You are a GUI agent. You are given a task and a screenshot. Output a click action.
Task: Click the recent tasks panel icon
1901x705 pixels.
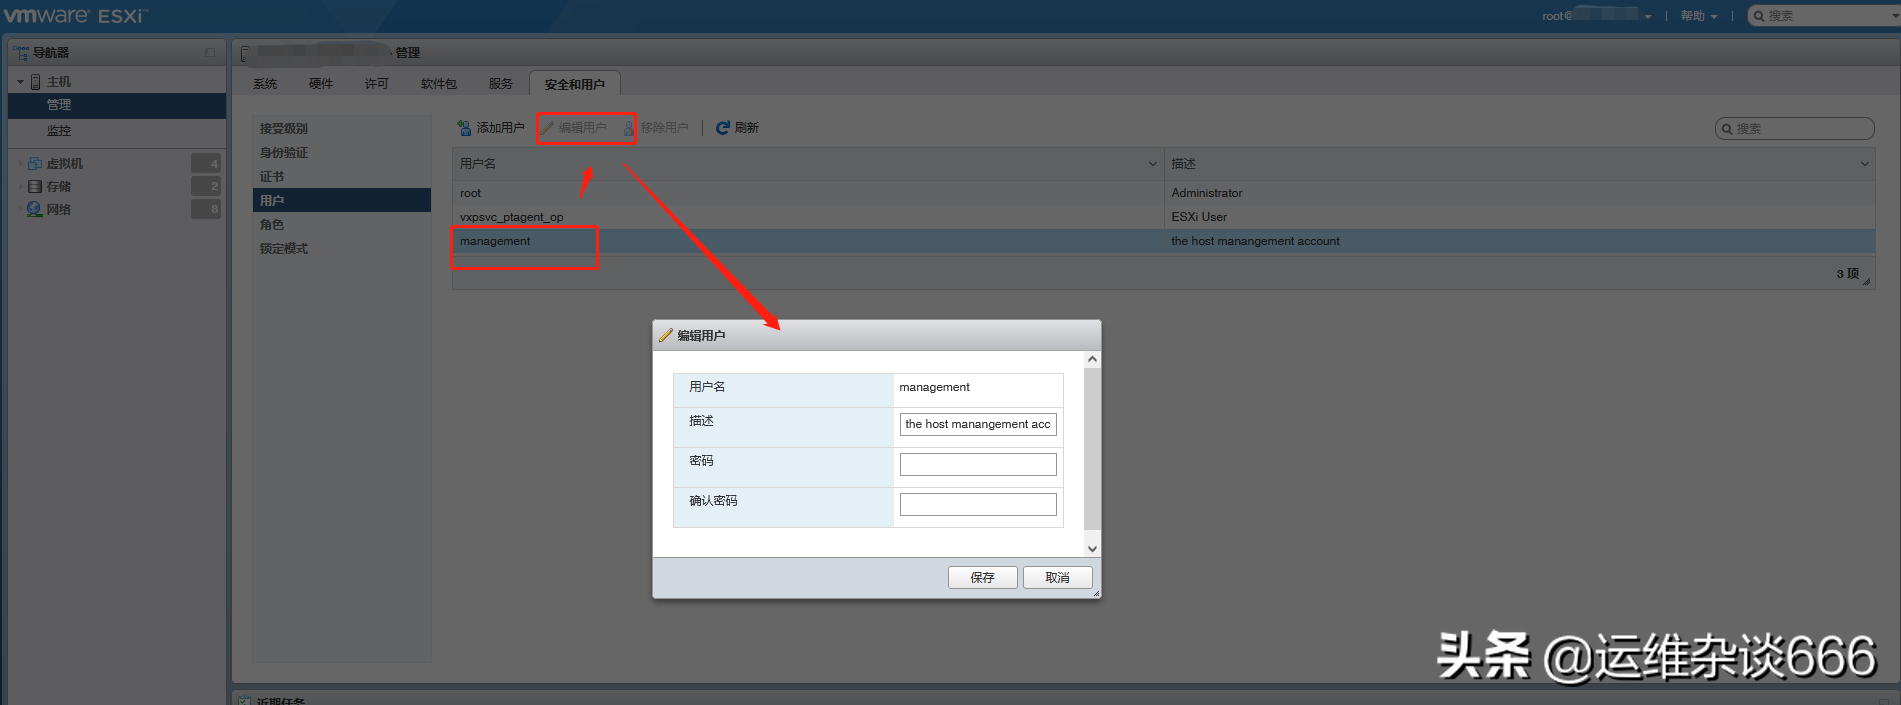245,701
